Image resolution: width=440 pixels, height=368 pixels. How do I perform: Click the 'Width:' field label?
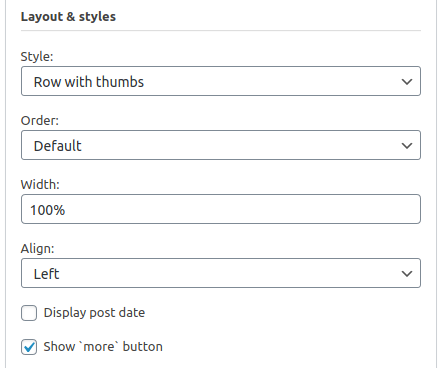40,185
